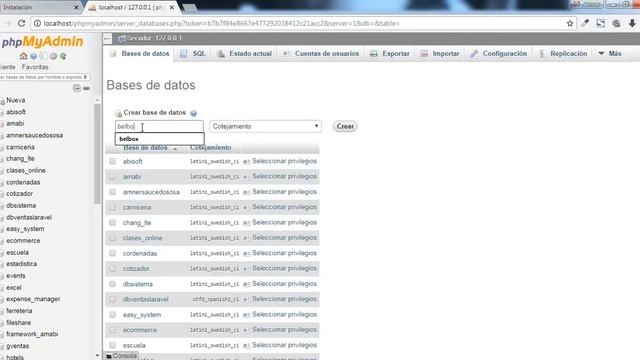Screen dimensions: 640x360
Task: Open privileges icon for dbsistema row
Action: pos(246,284)
